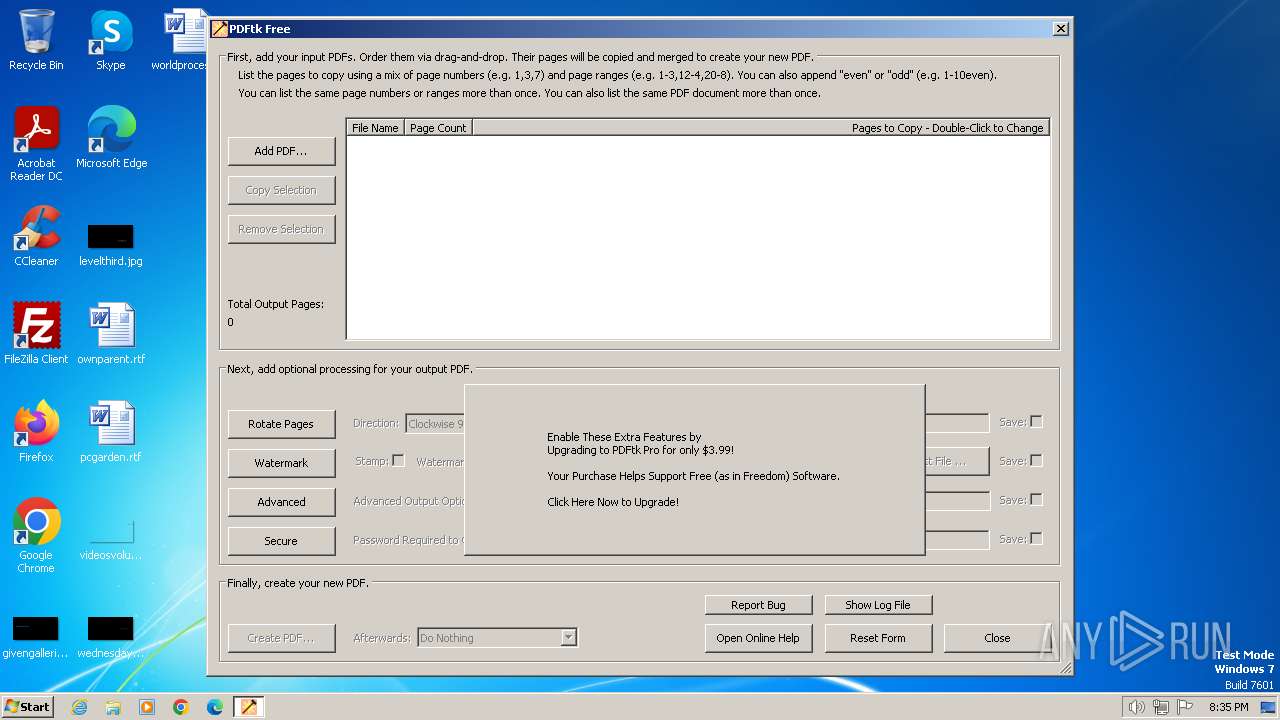This screenshot has width=1280, height=720.
Task: Open File Explorer from the taskbar
Action: pos(113,707)
